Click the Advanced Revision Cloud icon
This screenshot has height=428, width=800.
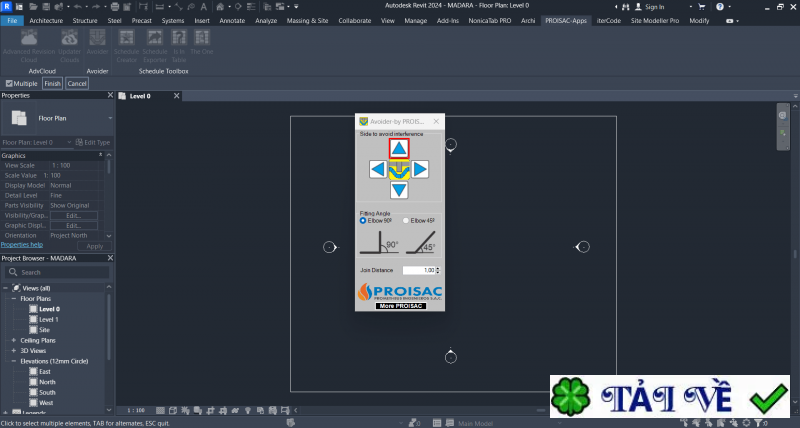[x=29, y=41]
